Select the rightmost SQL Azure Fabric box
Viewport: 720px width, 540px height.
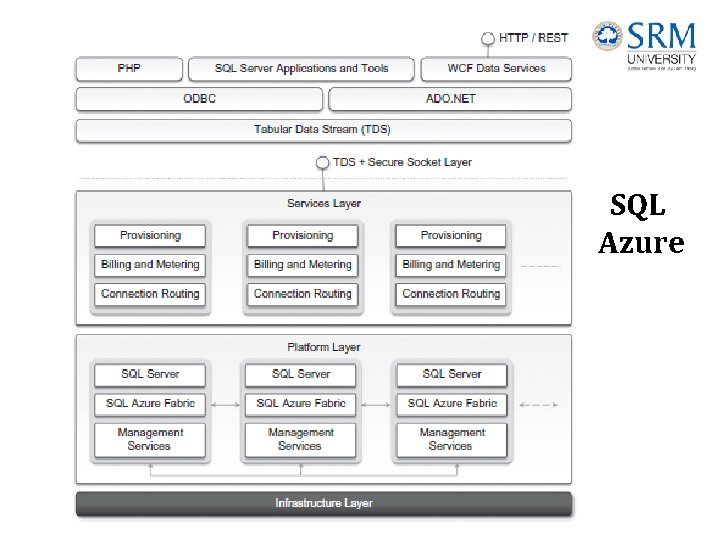click(x=452, y=404)
